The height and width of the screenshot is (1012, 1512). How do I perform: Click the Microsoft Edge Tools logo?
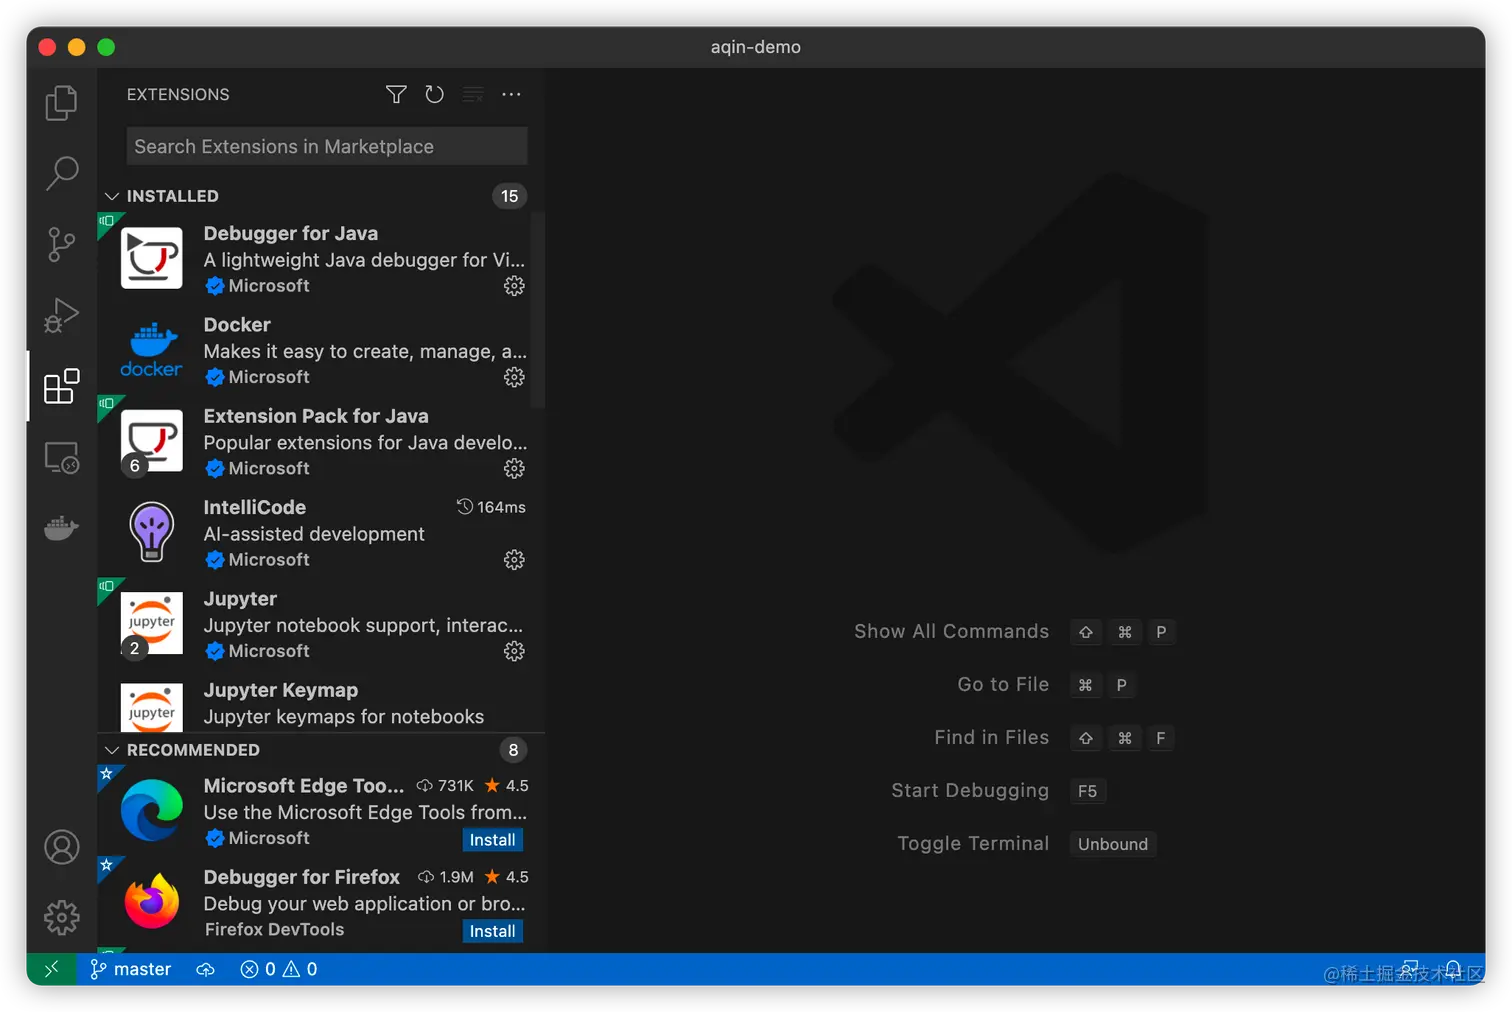[152, 810]
